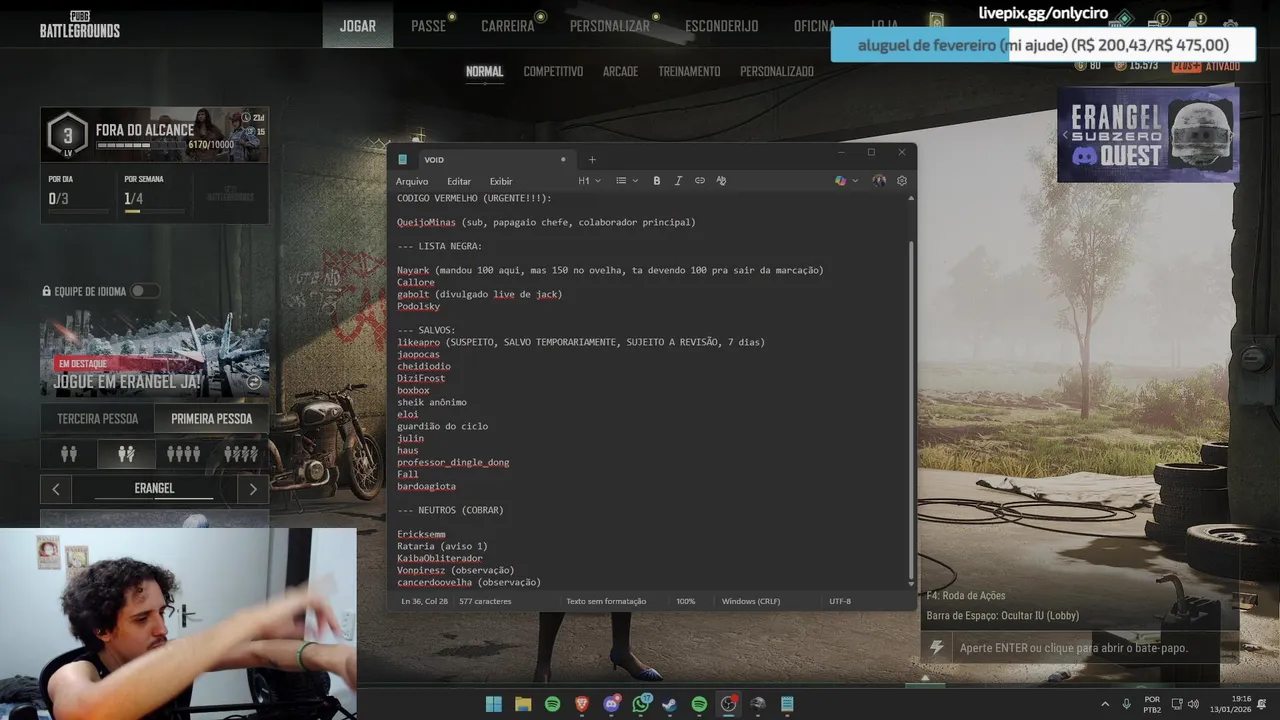Image resolution: width=1280 pixels, height=720 pixels.
Task: Select one-man squad icon
Action: click(x=241, y=454)
